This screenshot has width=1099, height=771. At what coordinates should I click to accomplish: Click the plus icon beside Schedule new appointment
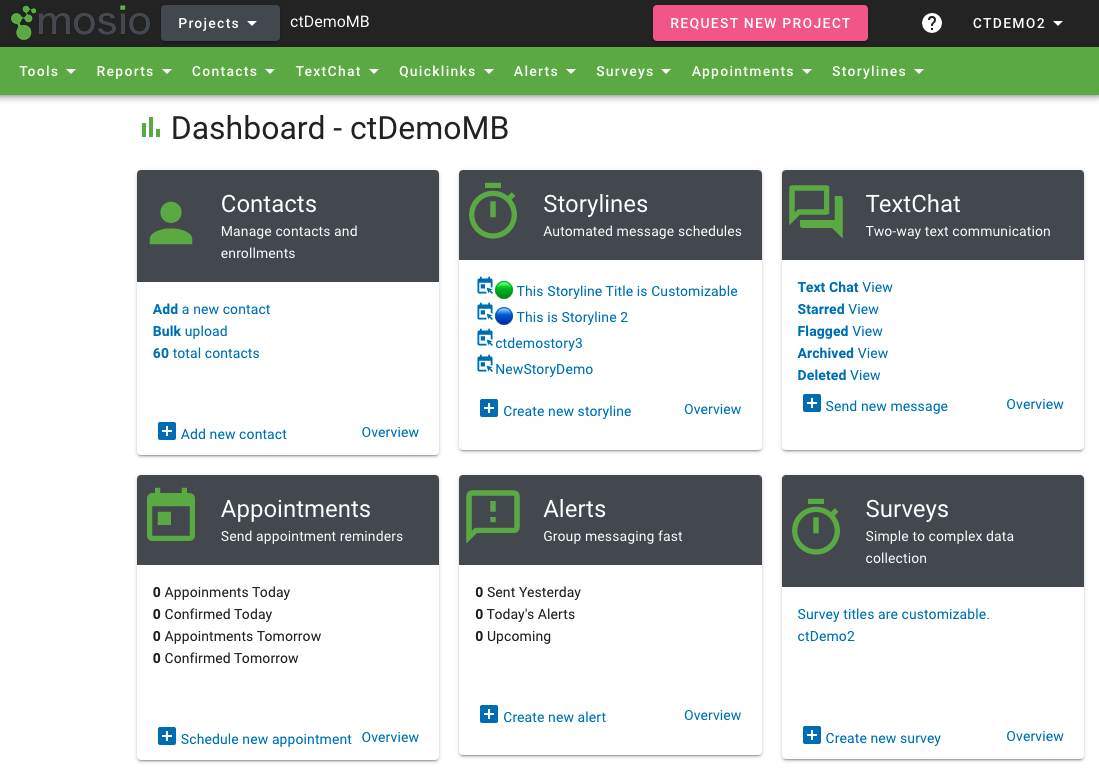coord(167,737)
